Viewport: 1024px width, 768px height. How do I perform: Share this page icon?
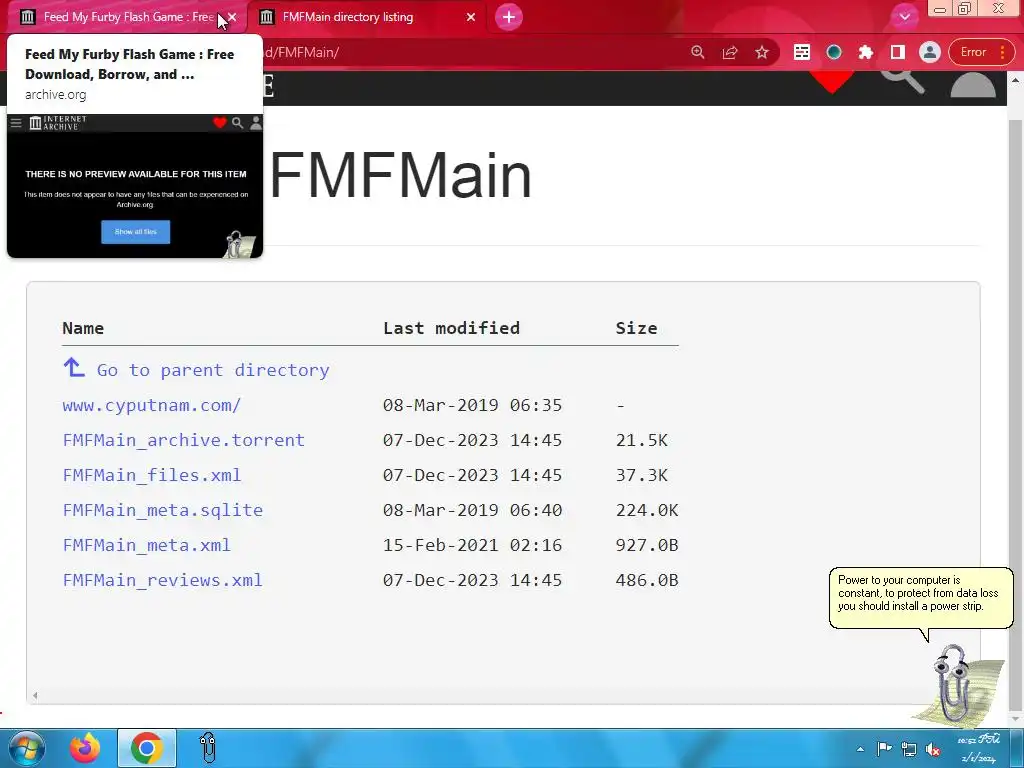(729, 52)
